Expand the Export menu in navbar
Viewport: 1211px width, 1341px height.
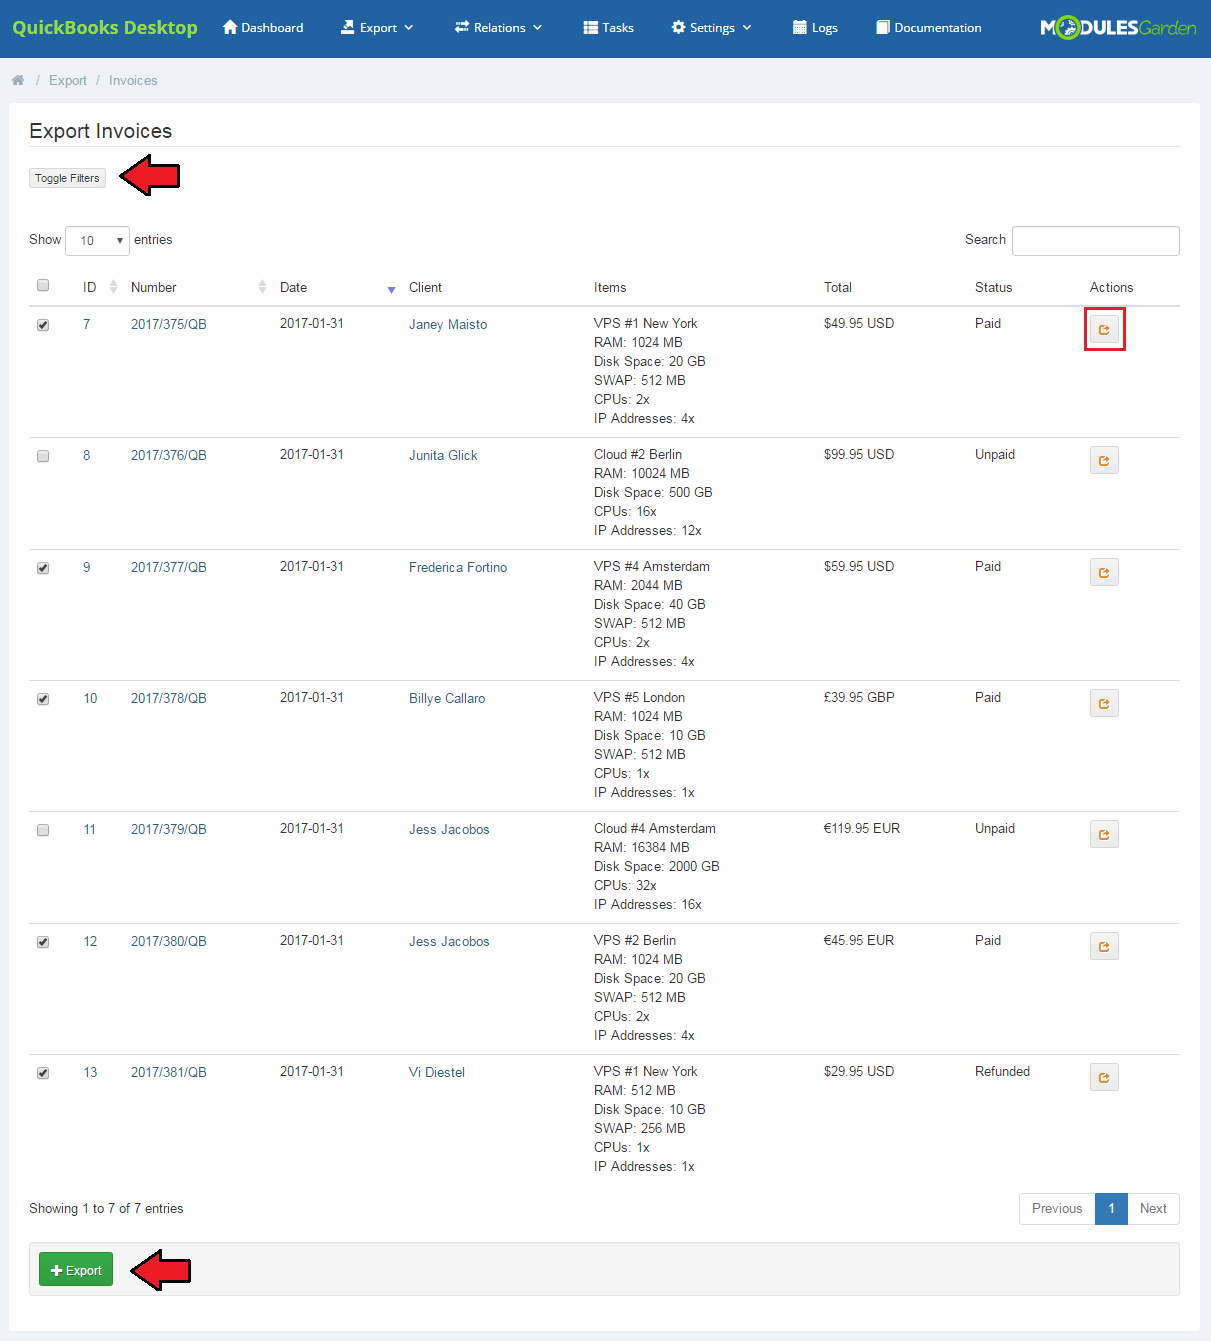(x=377, y=28)
